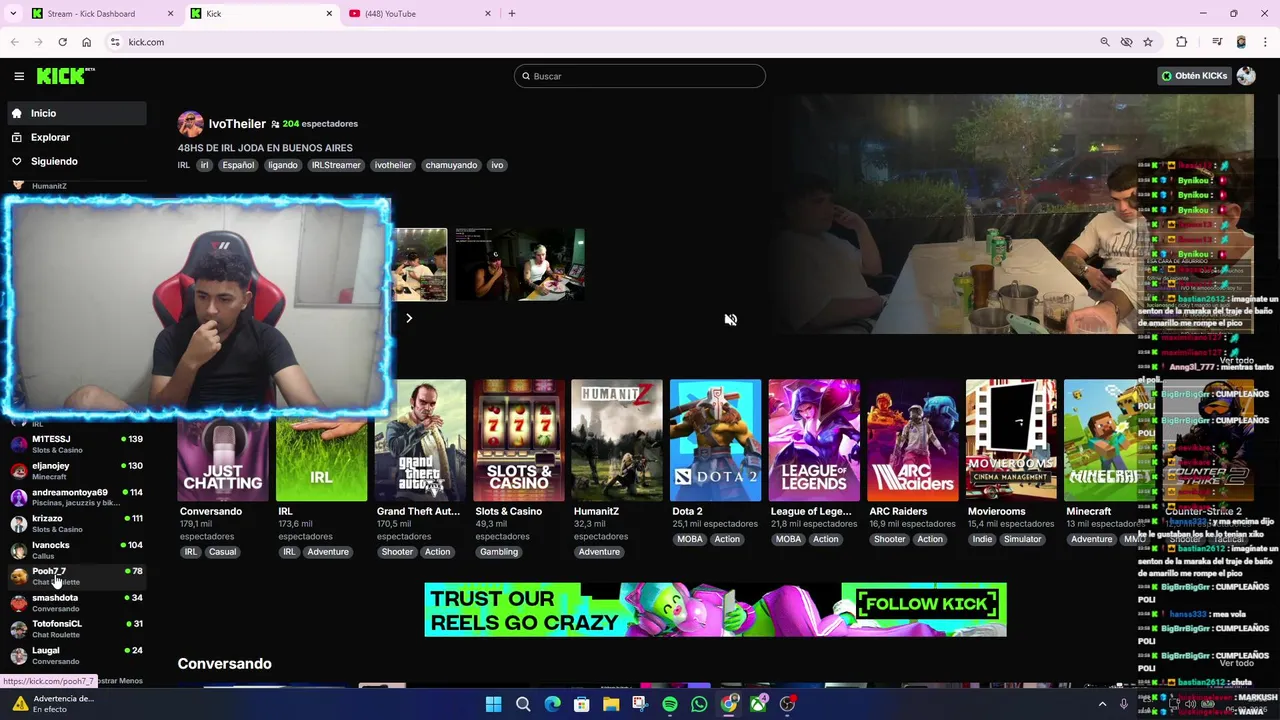This screenshot has width=1280, height=720.
Task: Click the eye-slash icon in address bar
Action: [x=1126, y=42]
